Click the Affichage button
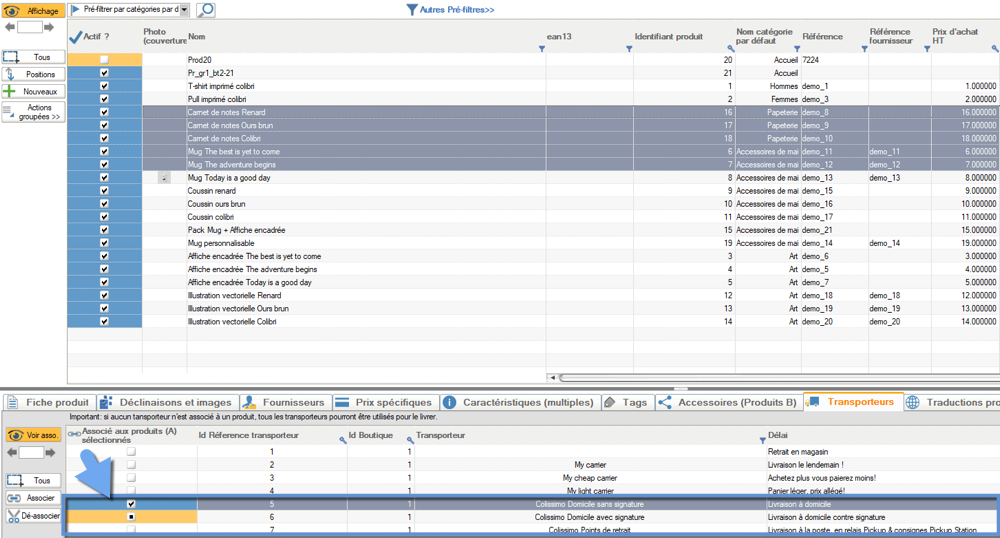Viewport: 1000px width, 538px height. [34, 11]
